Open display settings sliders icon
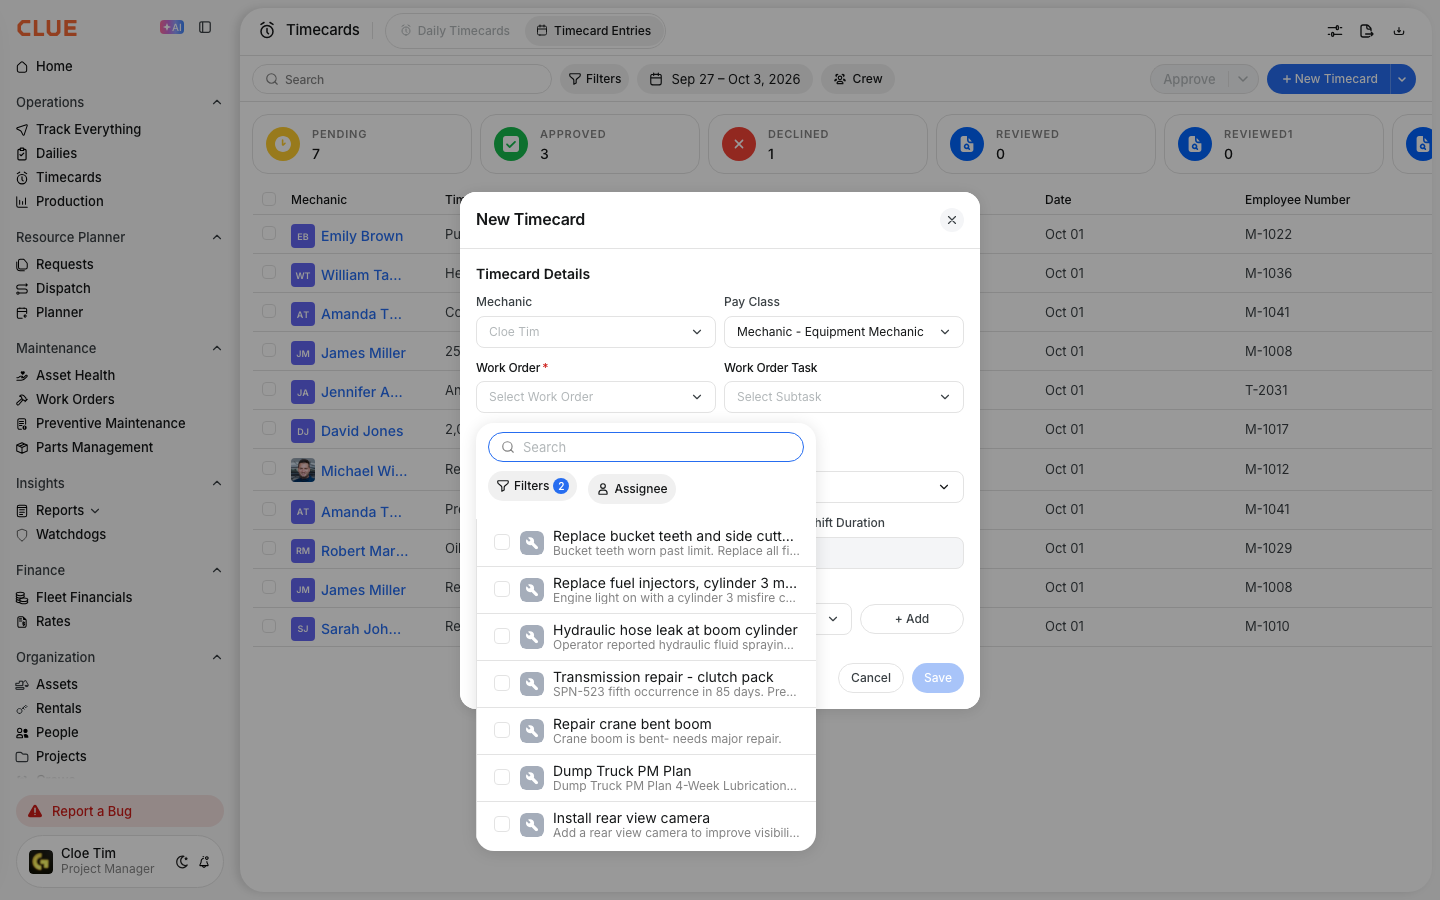This screenshot has height=900, width=1440. pyautogui.click(x=1335, y=31)
